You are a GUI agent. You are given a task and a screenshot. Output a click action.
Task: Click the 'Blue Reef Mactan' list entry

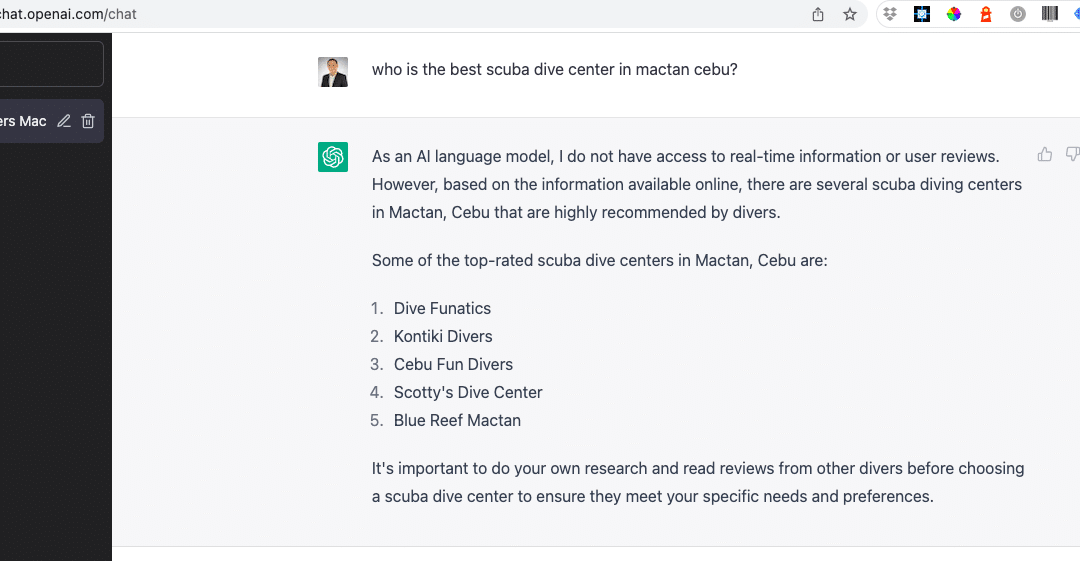pos(457,420)
